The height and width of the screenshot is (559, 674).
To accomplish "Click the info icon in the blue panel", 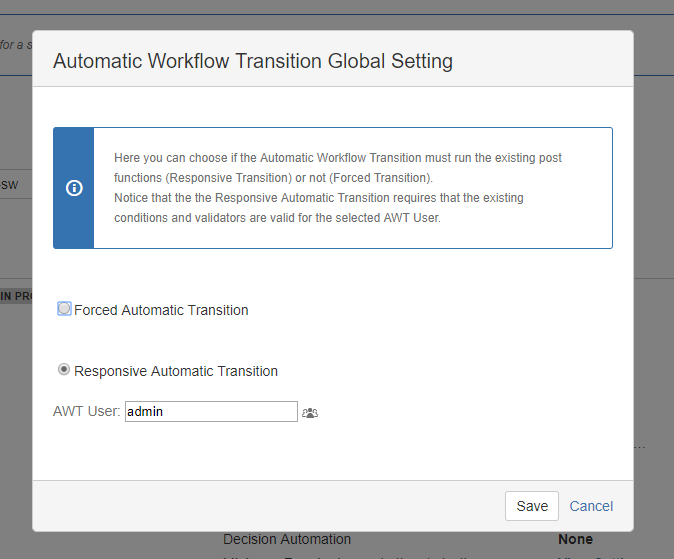I will (73, 188).
